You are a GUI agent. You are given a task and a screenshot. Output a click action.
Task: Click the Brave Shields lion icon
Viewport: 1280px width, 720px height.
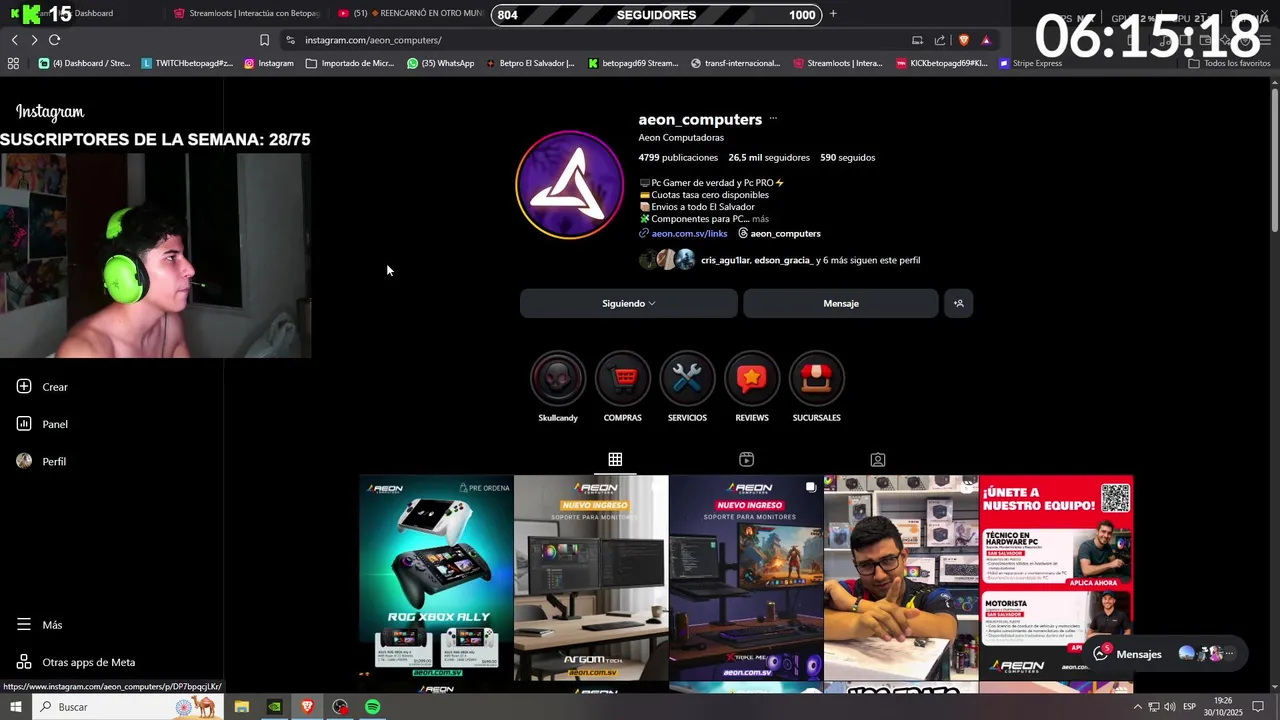(964, 40)
